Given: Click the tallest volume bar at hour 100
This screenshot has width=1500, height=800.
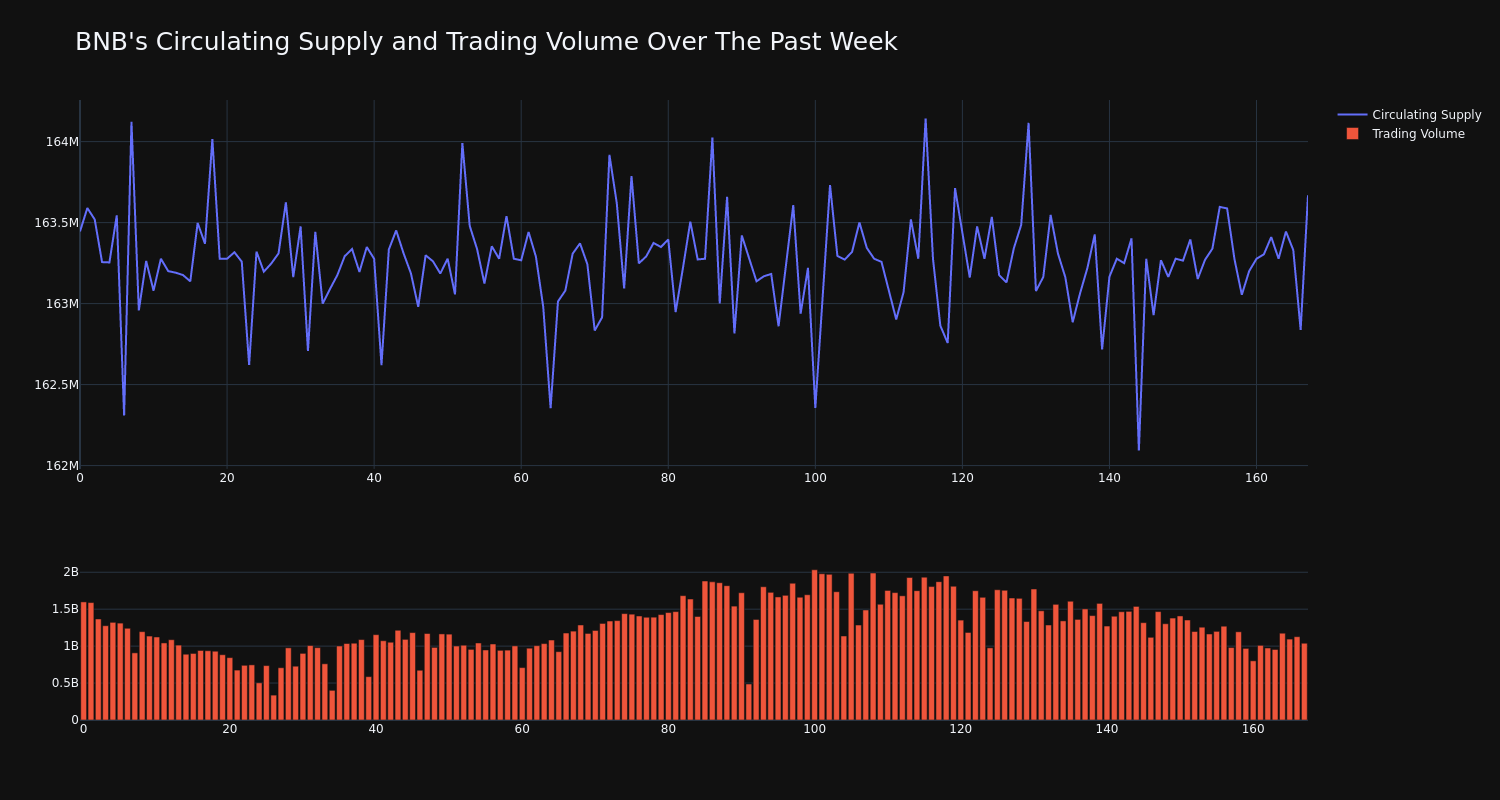Looking at the screenshot, I should point(815,645).
